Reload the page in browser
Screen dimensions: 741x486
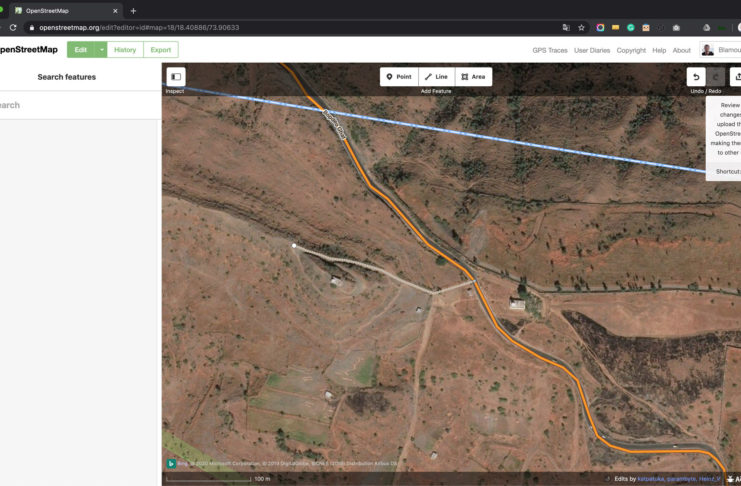[13, 28]
